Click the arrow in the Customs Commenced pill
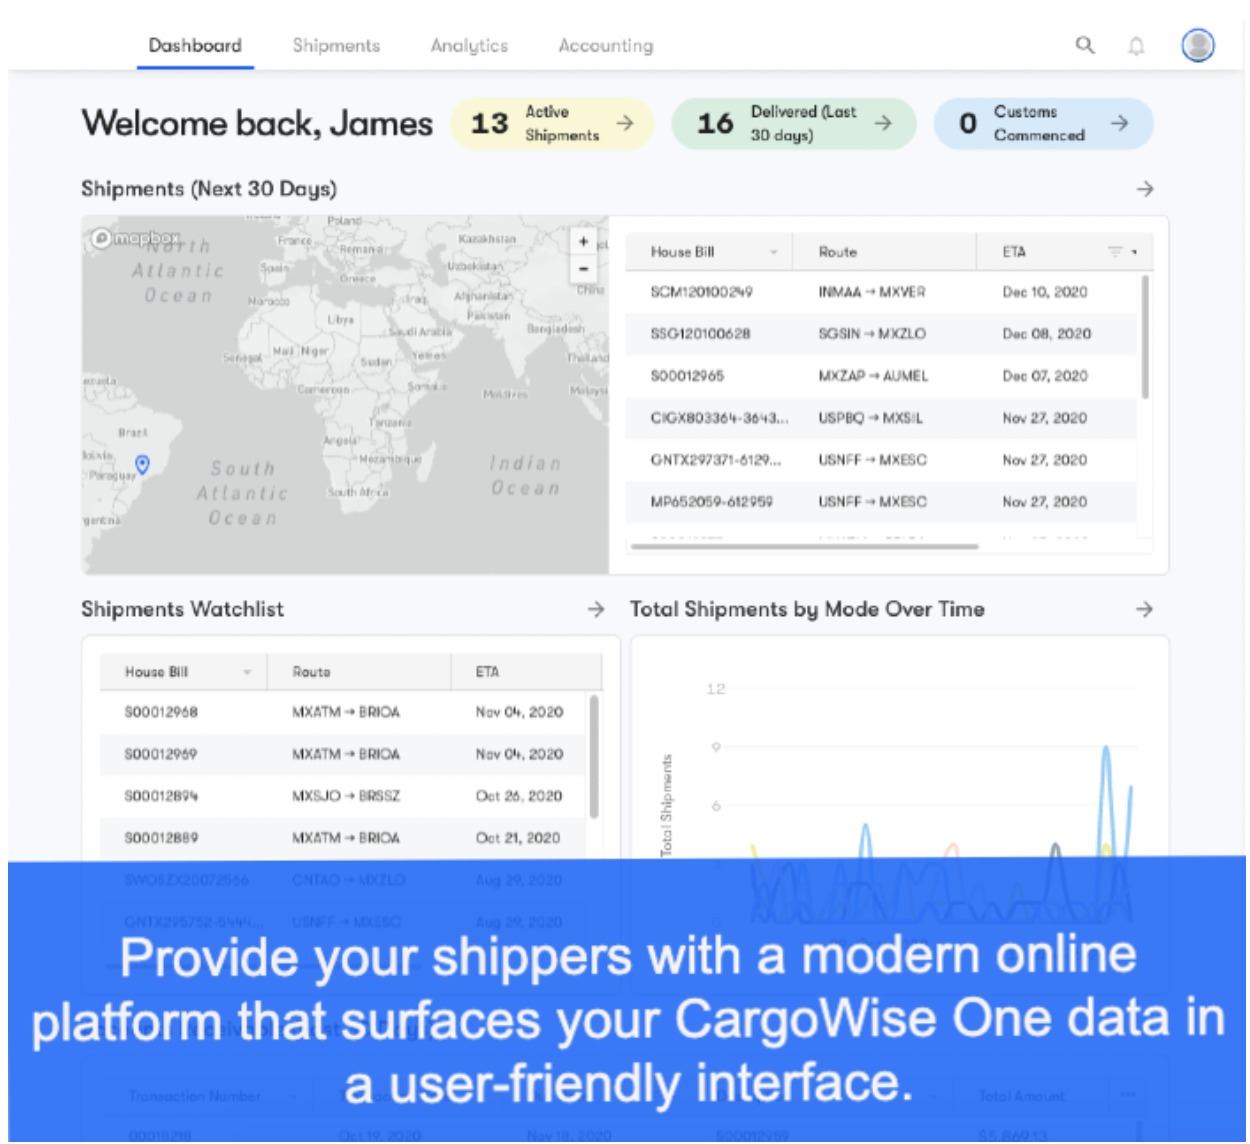The height and width of the screenshot is (1144, 1250). point(1120,123)
